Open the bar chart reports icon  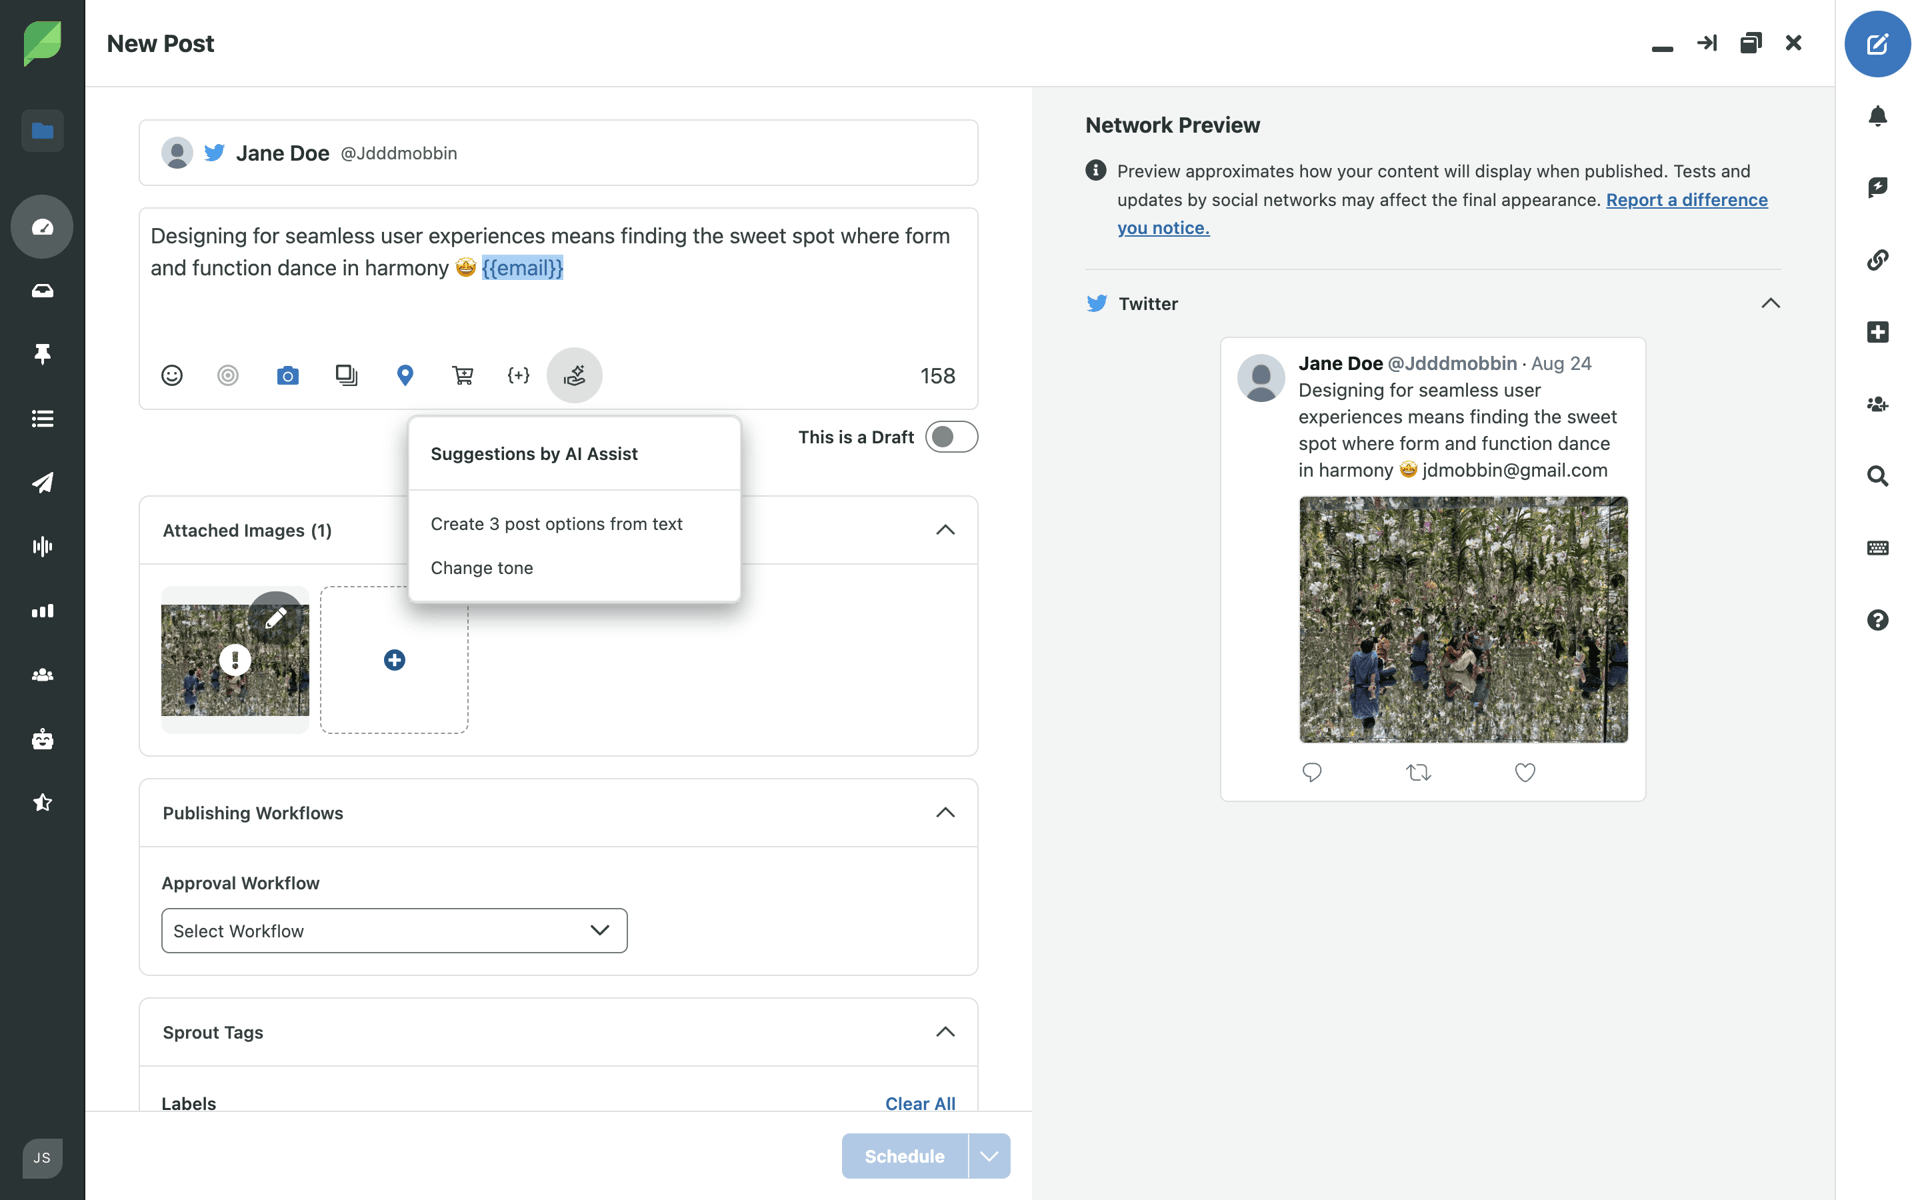click(x=42, y=611)
